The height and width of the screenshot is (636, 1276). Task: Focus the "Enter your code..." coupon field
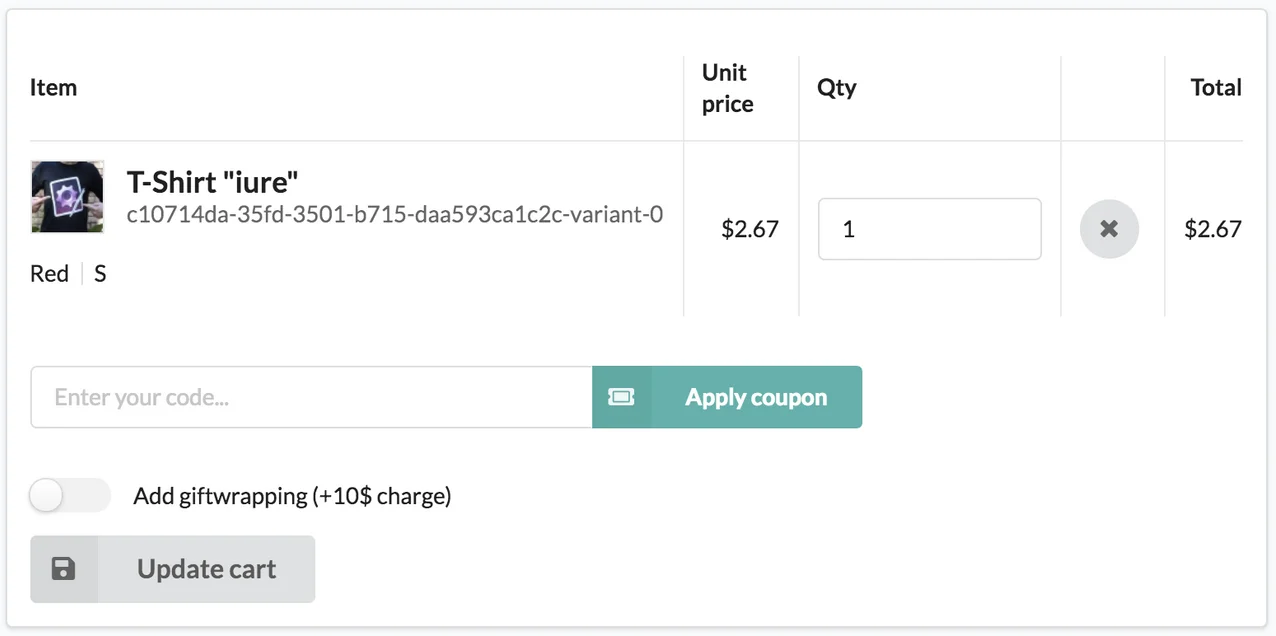click(311, 397)
